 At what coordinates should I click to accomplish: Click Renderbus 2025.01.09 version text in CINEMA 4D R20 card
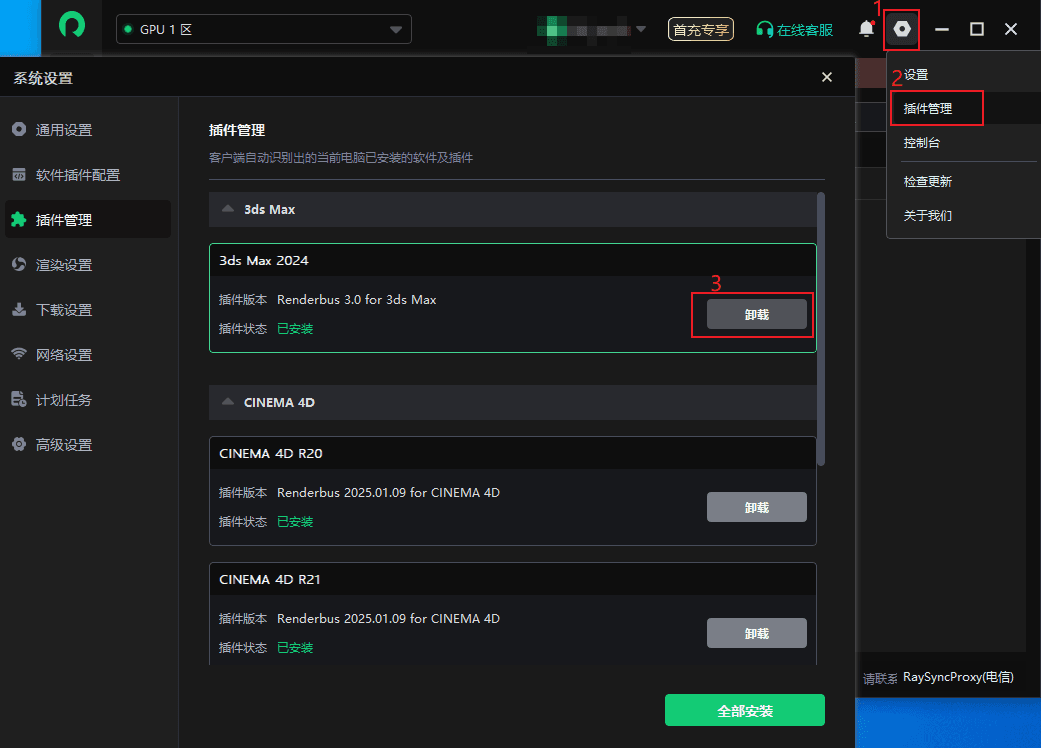click(x=388, y=492)
